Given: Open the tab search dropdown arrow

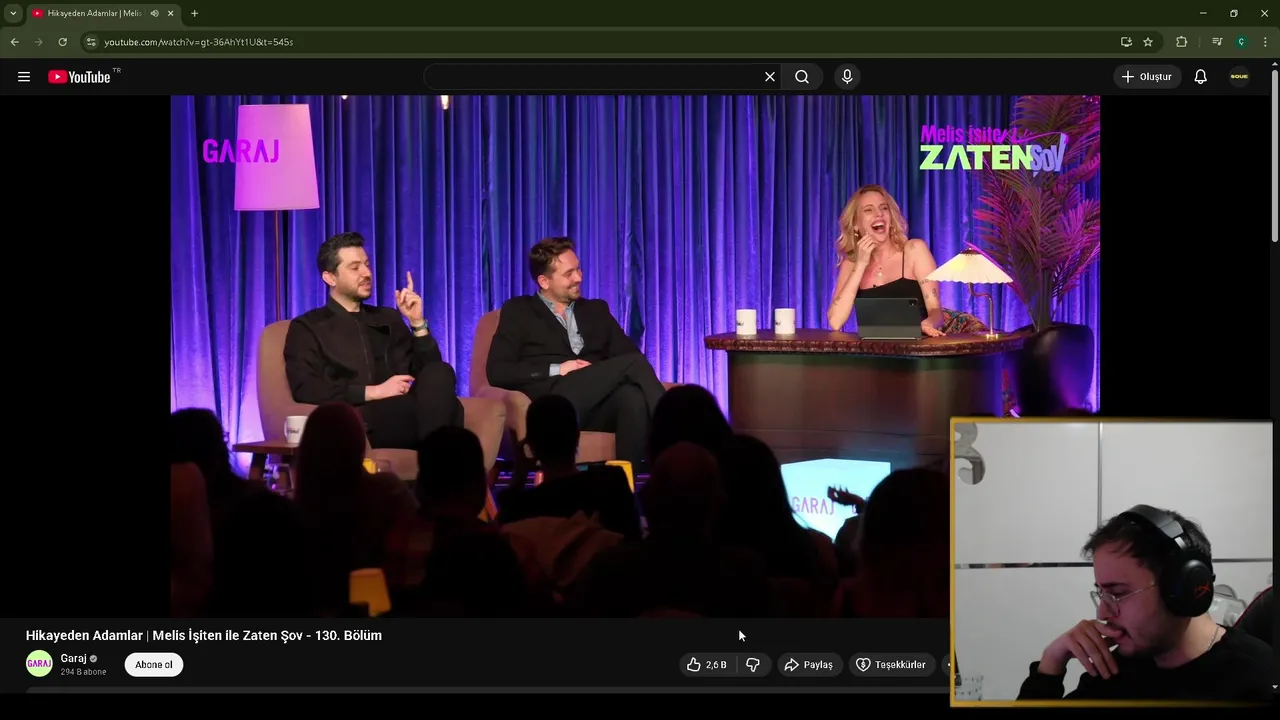Looking at the screenshot, I should point(13,13).
